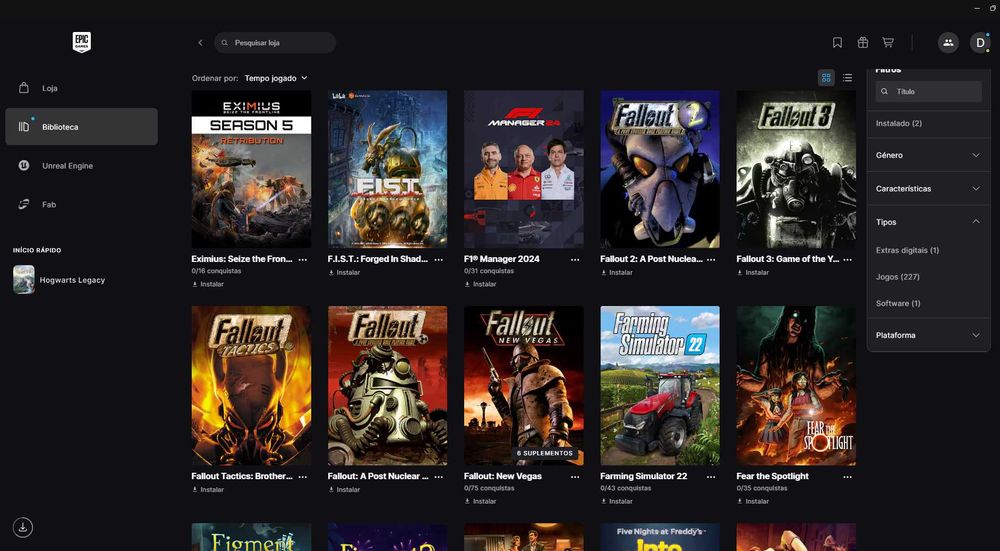1000x551 pixels.
Task: Open the Fab section
Action: pos(82,204)
